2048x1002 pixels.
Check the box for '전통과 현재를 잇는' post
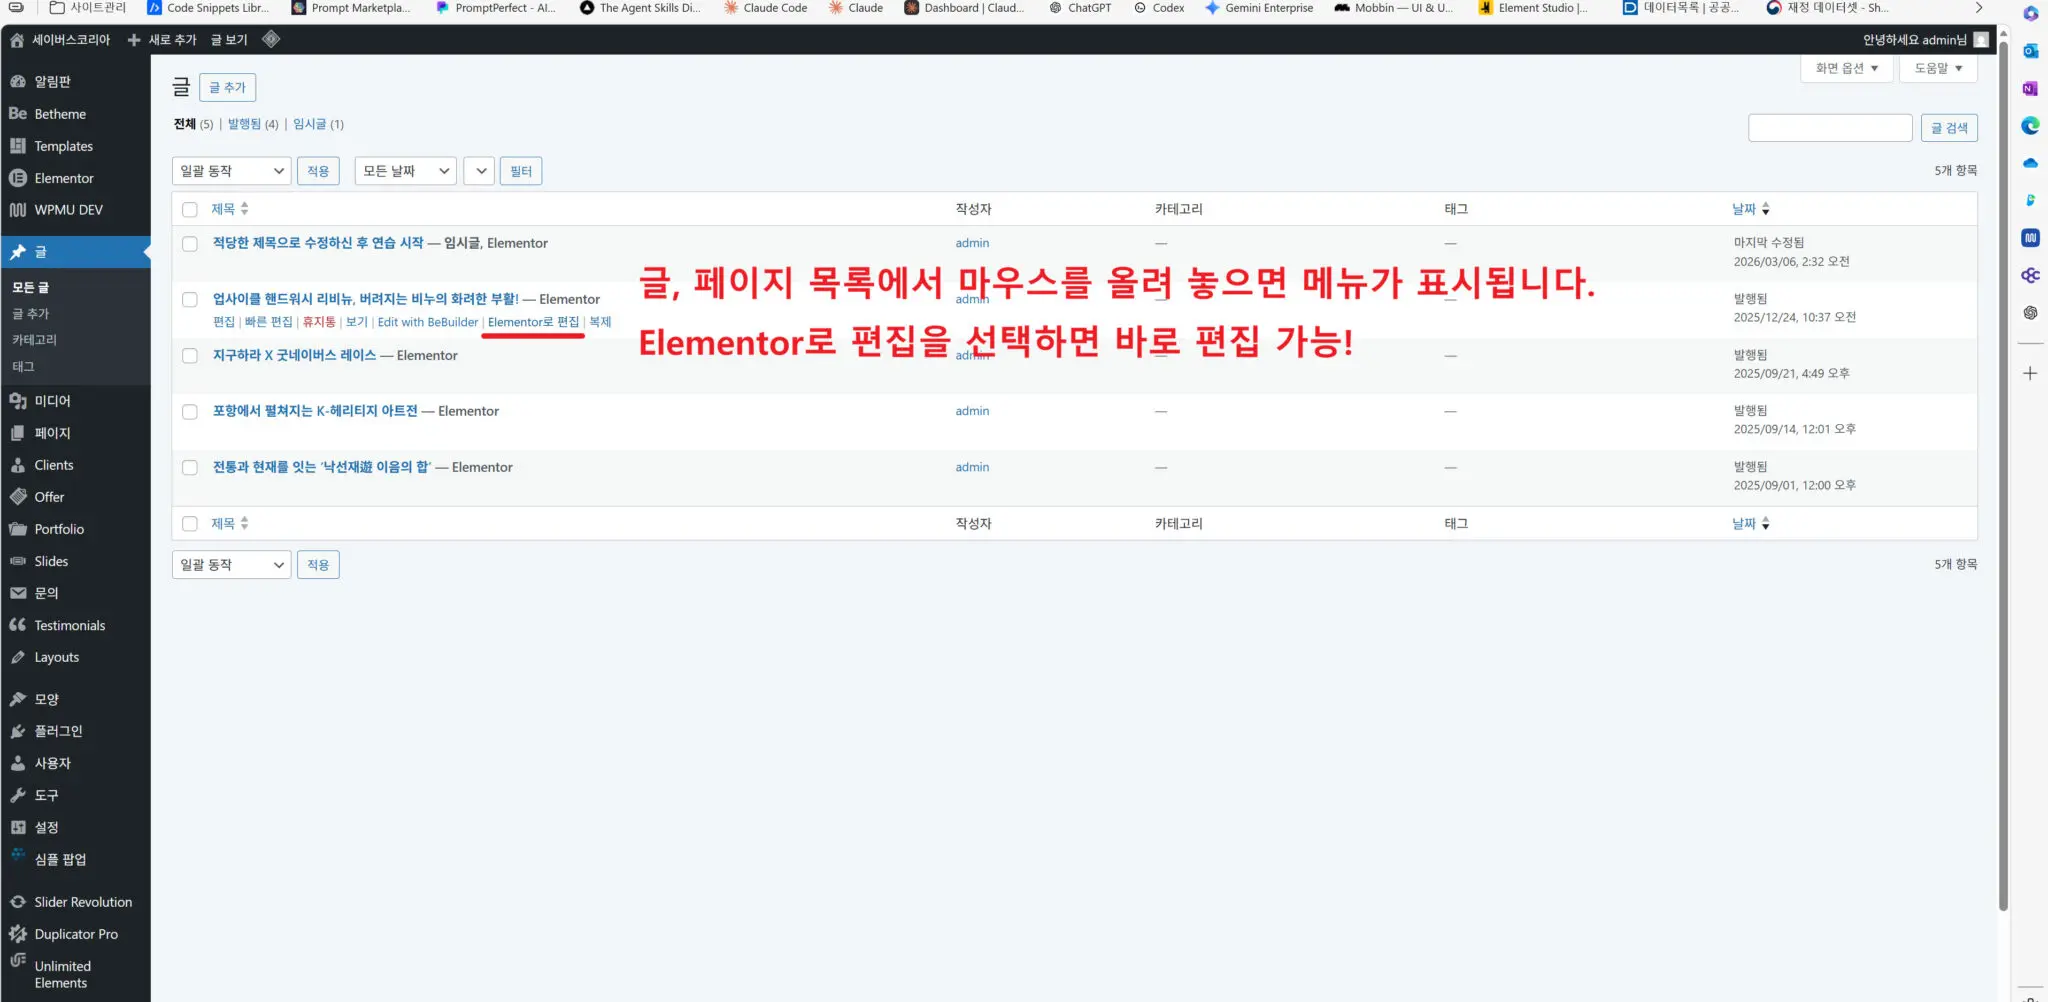[190, 467]
